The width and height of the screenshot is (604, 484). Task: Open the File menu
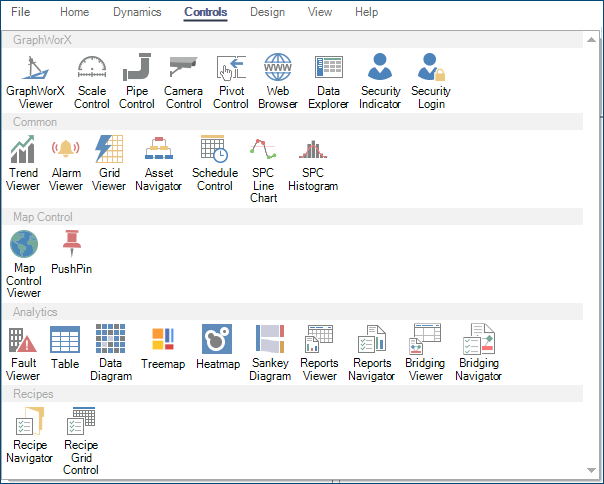coord(21,12)
